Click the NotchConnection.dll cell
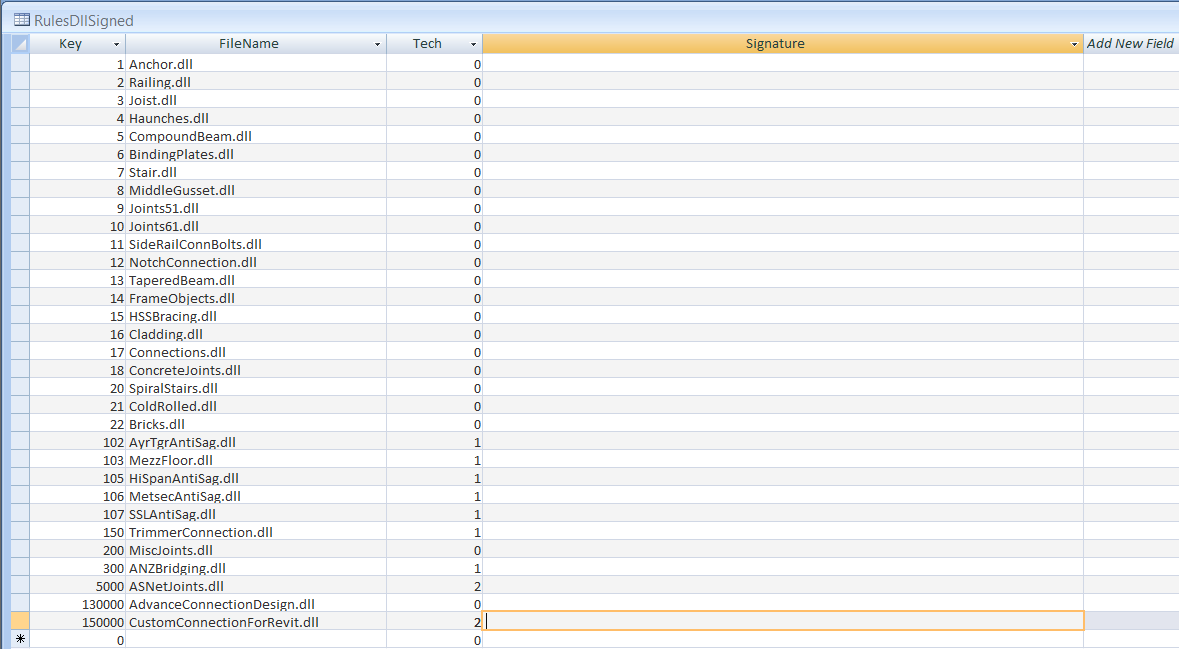 point(256,262)
